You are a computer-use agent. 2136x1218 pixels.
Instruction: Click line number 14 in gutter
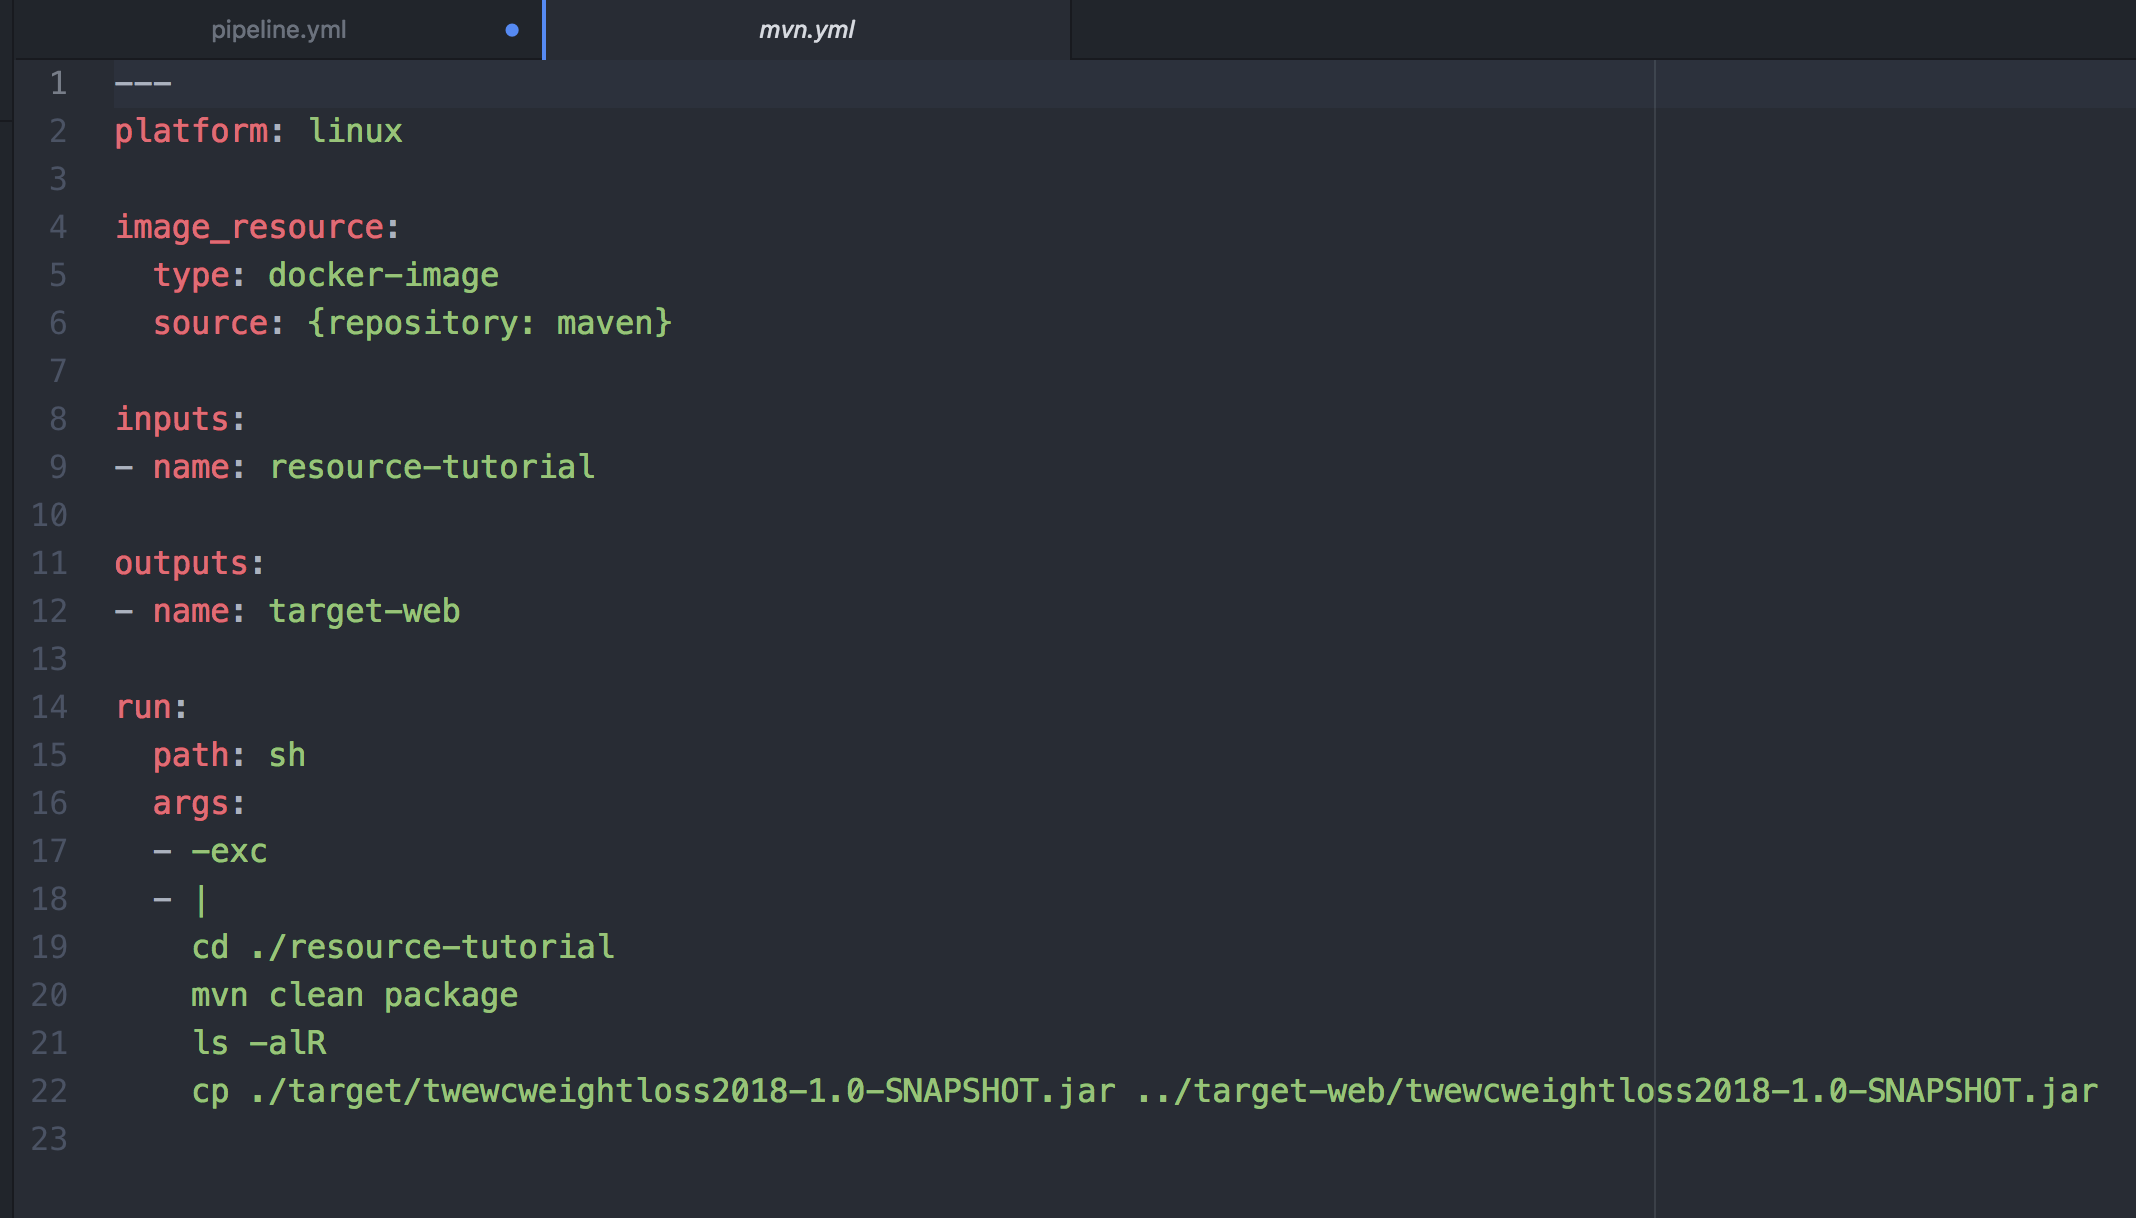click(x=49, y=707)
